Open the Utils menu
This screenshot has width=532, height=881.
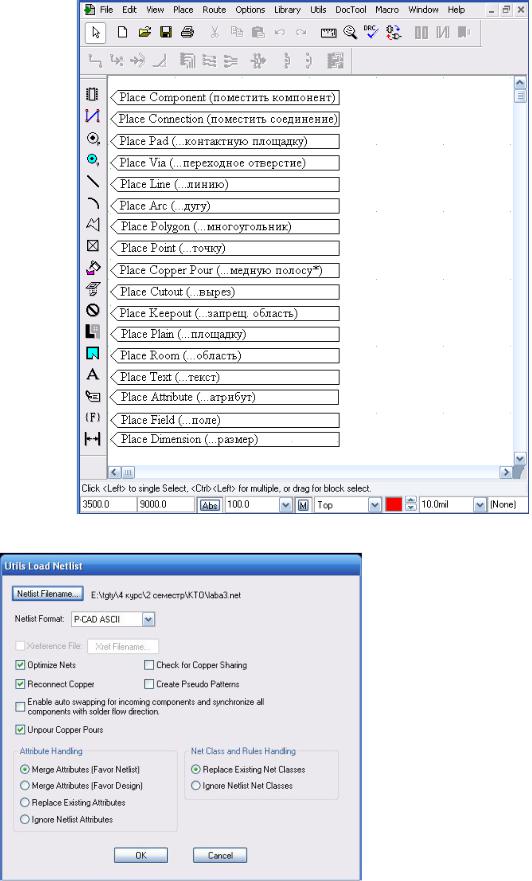pyautogui.click(x=318, y=10)
